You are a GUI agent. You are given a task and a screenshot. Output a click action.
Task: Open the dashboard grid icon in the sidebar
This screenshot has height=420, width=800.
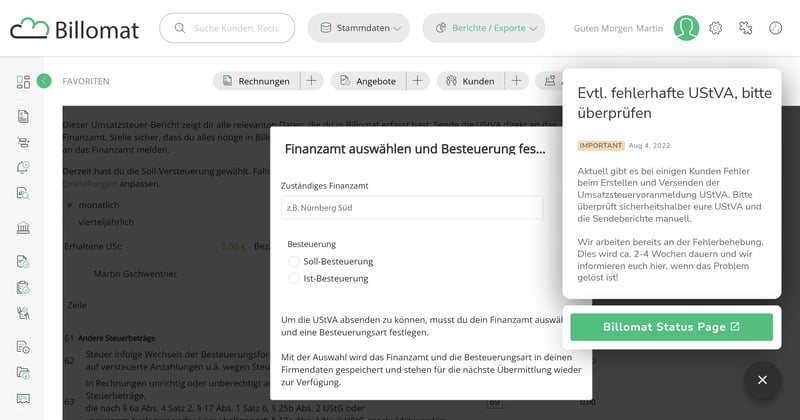click(23, 82)
